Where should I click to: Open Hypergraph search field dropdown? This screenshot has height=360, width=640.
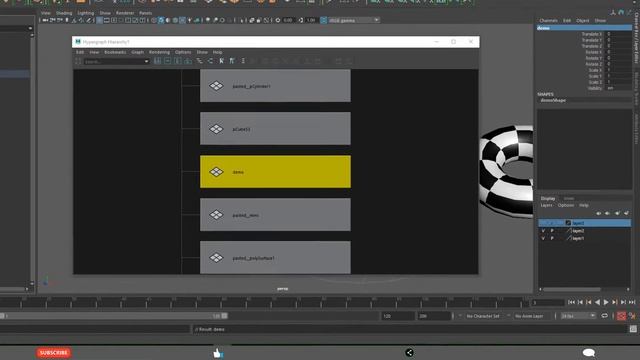147,61
